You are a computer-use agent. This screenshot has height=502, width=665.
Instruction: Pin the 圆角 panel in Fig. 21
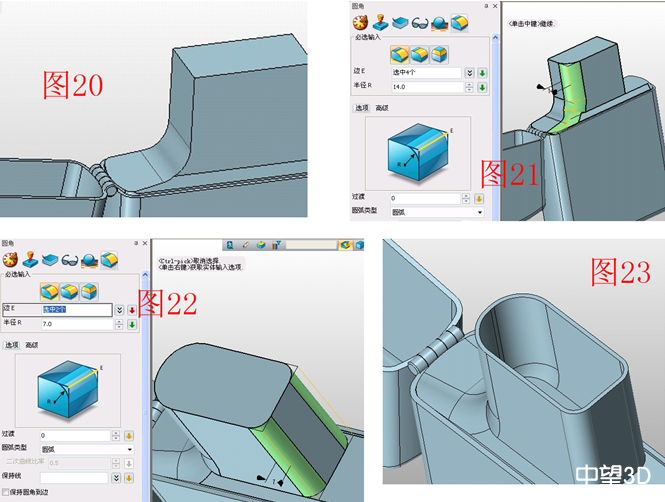(x=486, y=6)
